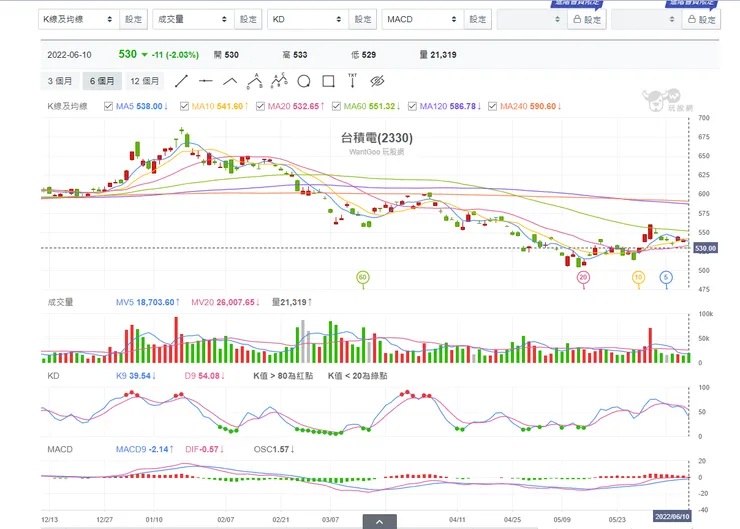Switch to the 12 個月 time range
The height and width of the screenshot is (529, 740).
coord(145,81)
